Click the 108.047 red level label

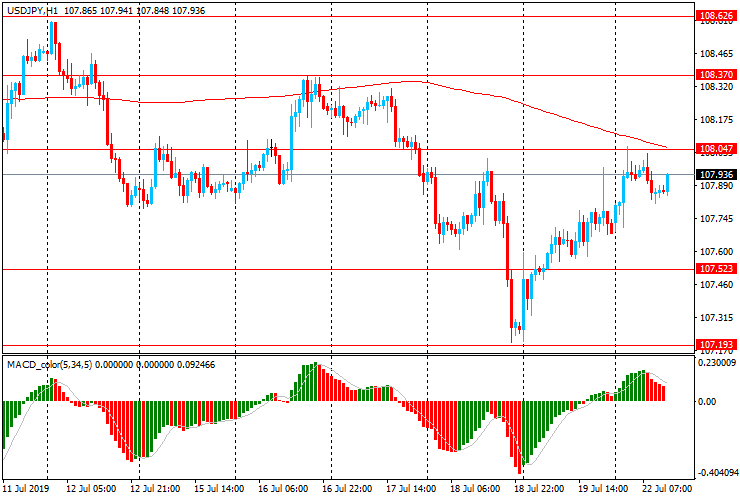pos(716,149)
